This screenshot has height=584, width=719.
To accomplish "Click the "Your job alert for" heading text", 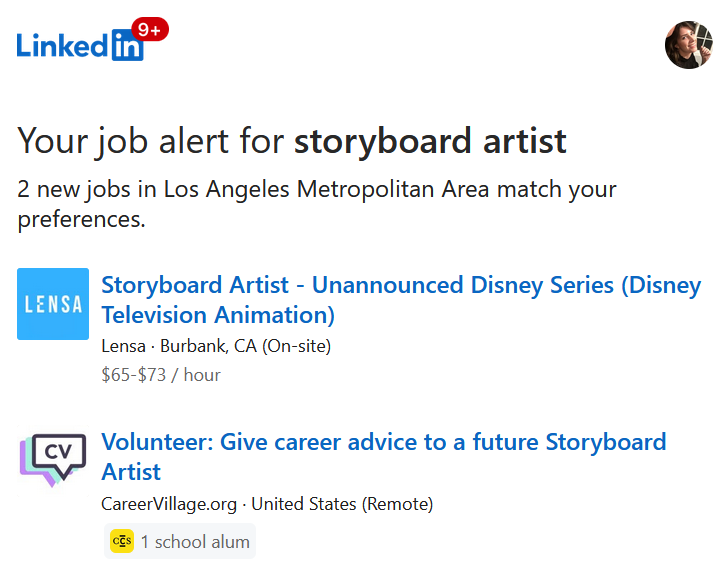I will (x=152, y=140).
